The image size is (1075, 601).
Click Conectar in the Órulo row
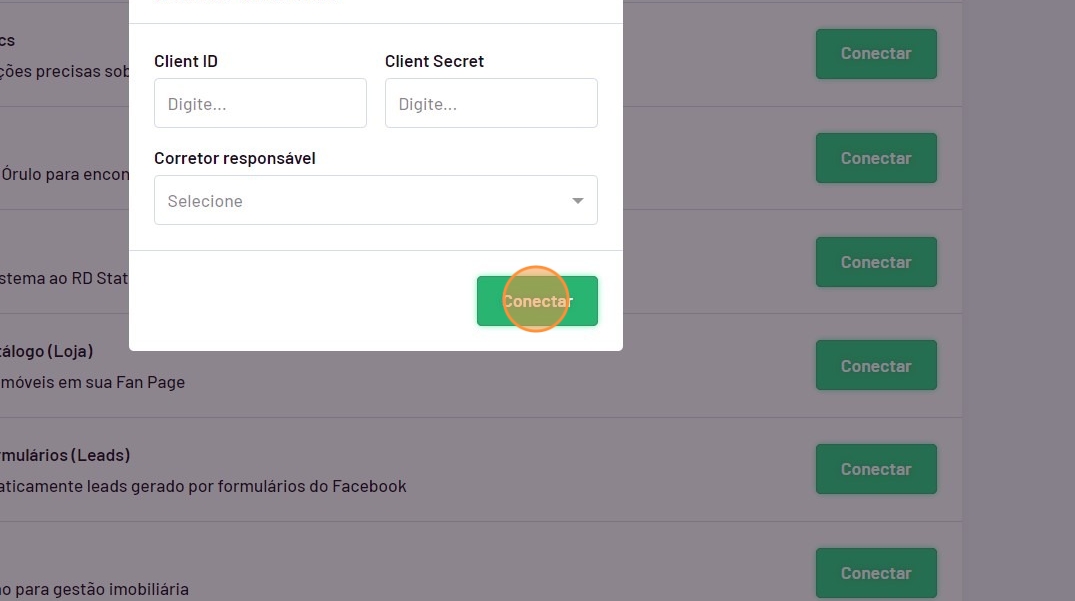(x=876, y=158)
